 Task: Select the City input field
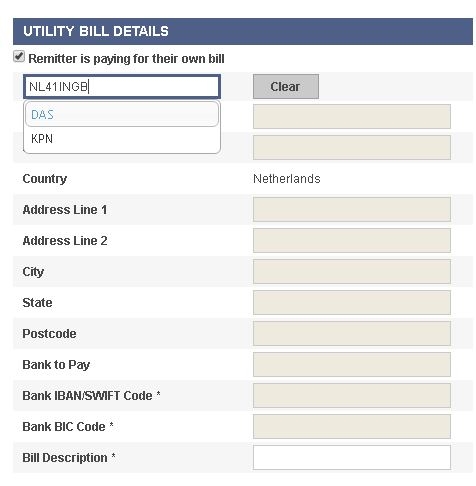pos(352,271)
